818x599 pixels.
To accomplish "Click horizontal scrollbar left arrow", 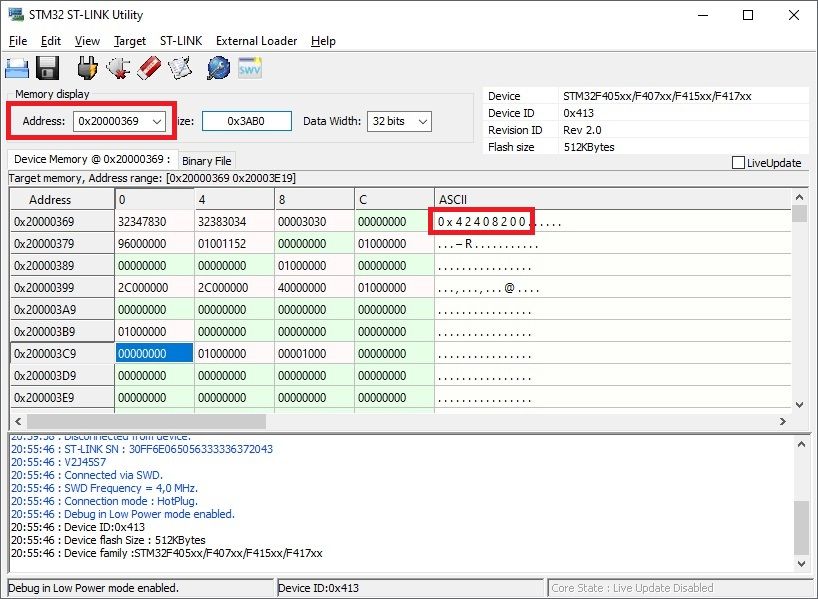I will coord(18,421).
